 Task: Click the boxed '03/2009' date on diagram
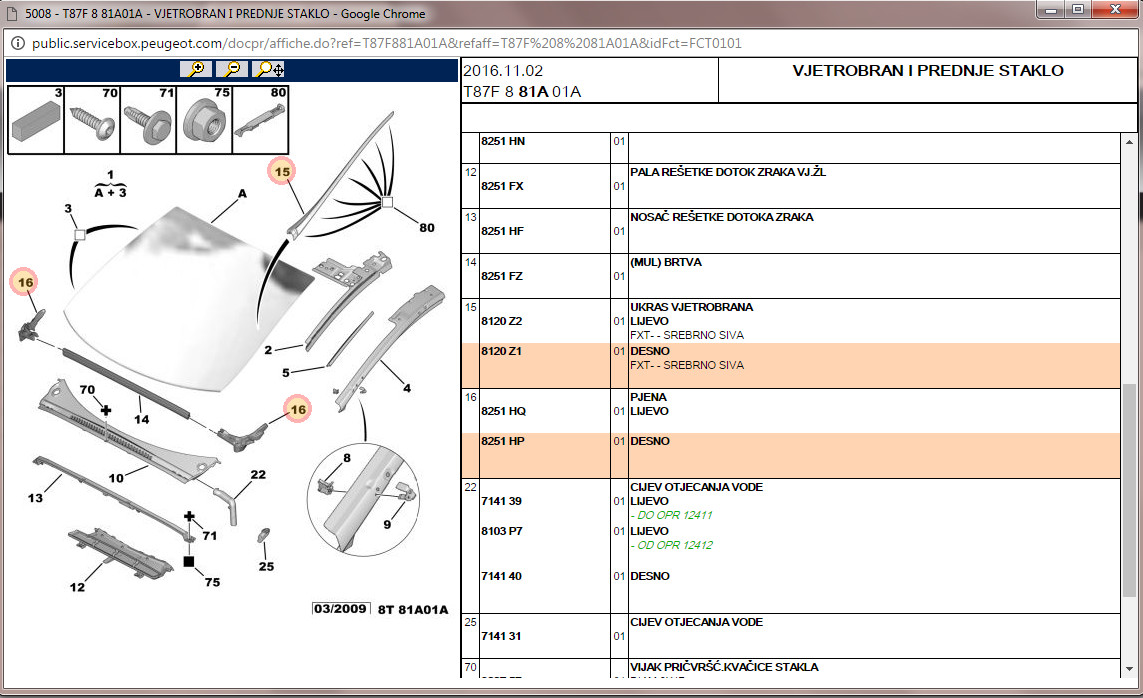point(340,609)
